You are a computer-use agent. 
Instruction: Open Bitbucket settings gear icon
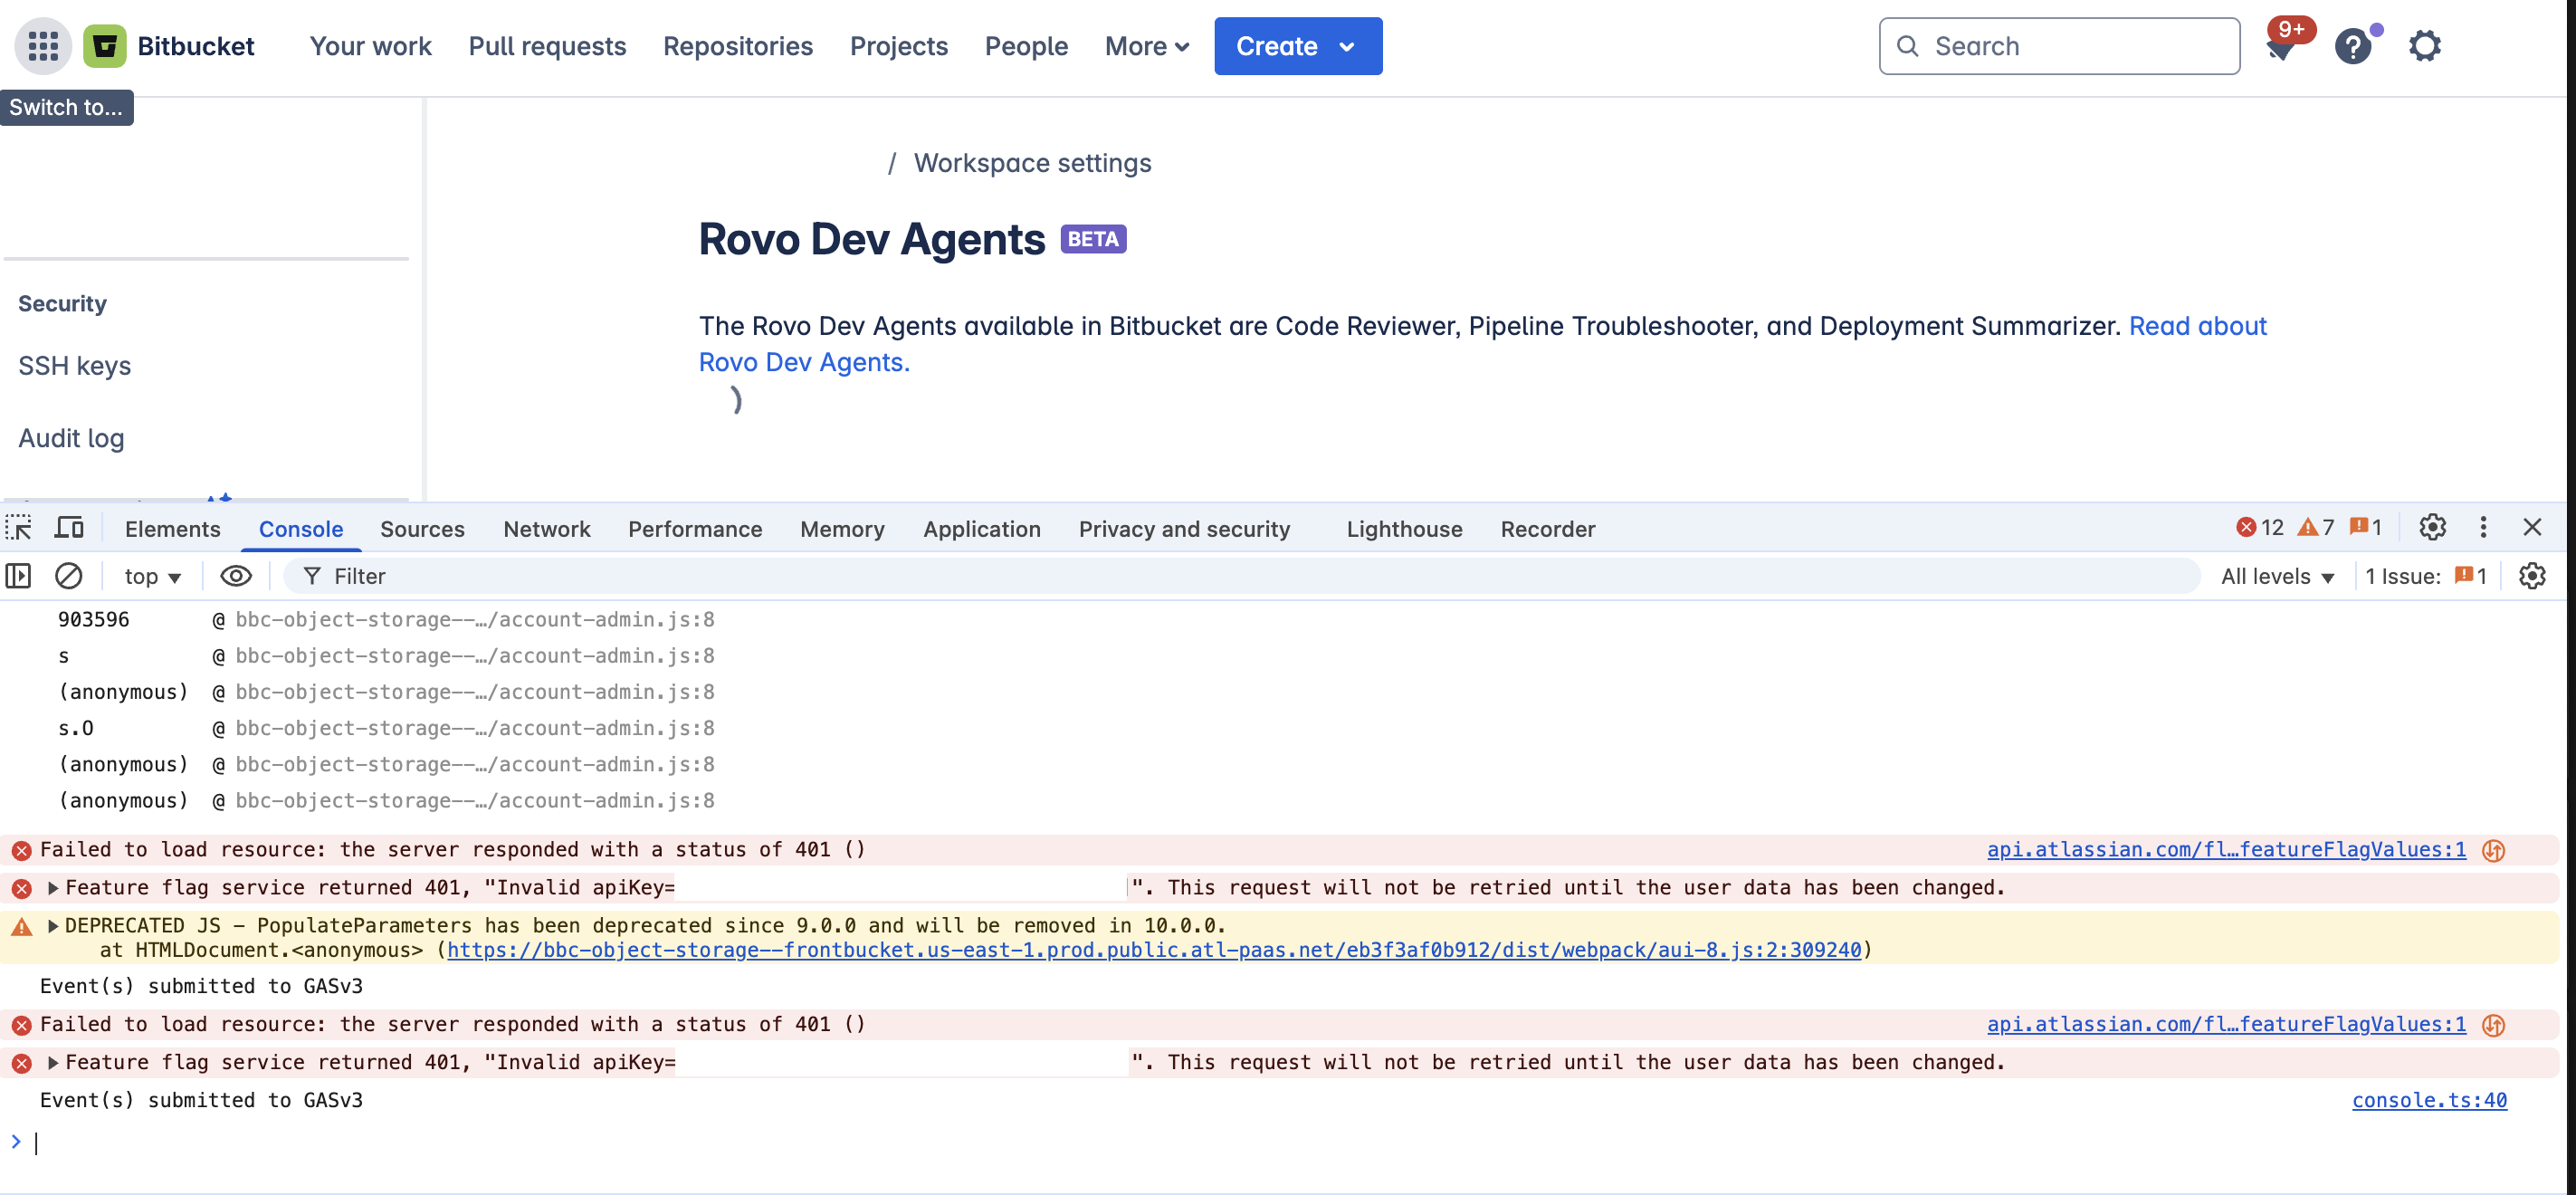[x=2425, y=46]
